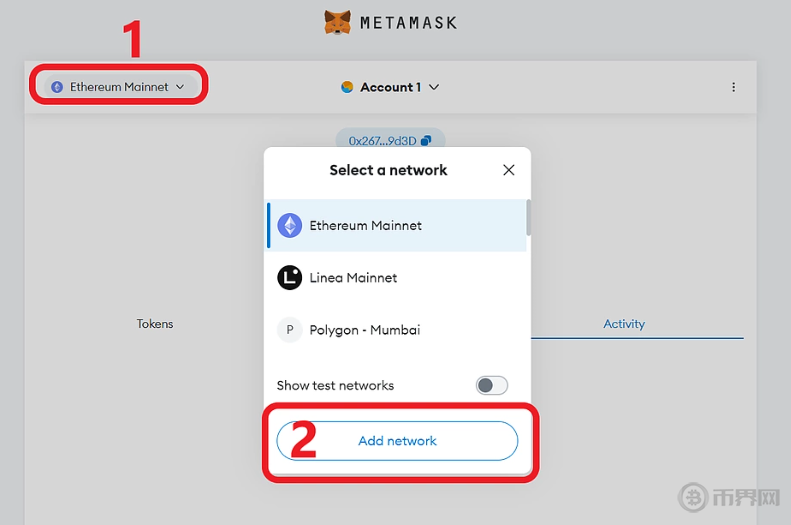Expand the Account 1 dropdown chevron
Image resolution: width=791 pixels, height=525 pixels.
point(434,87)
